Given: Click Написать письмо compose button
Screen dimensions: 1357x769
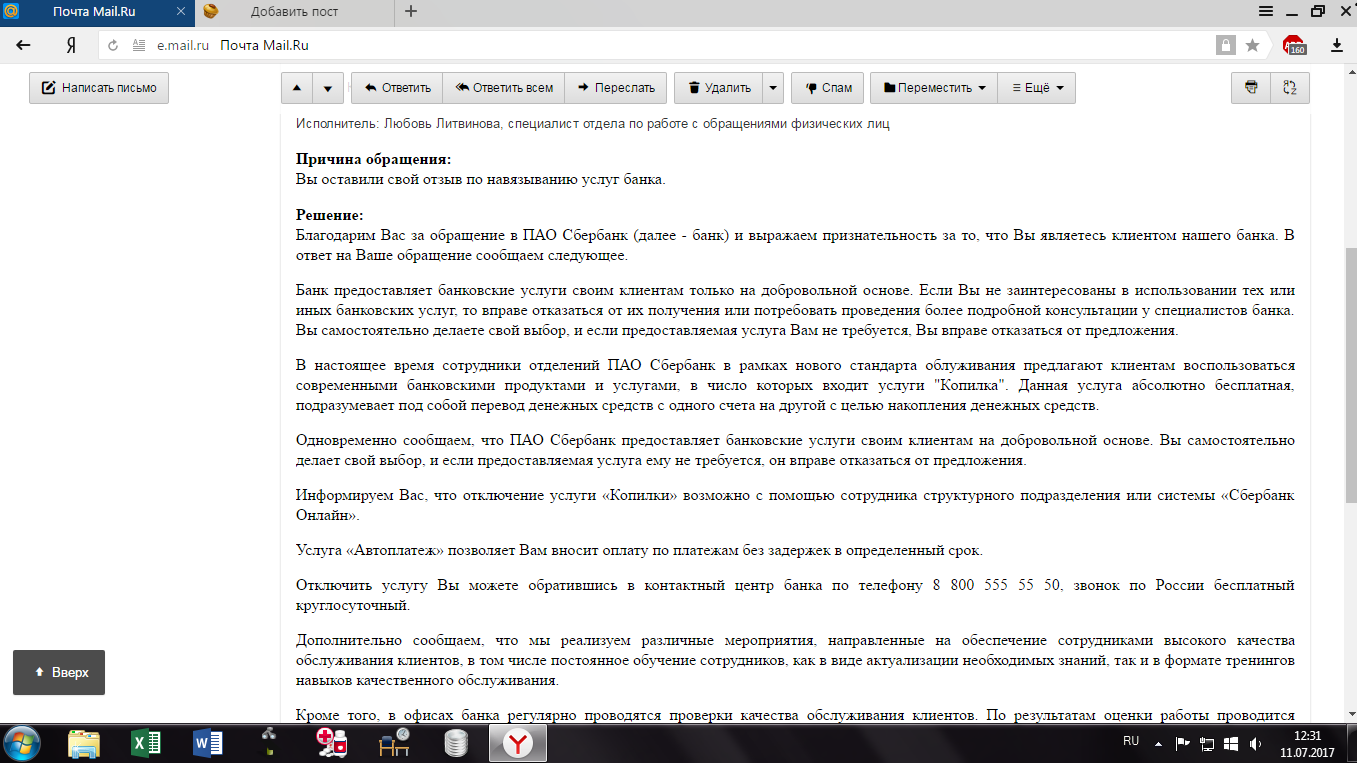Looking at the screenshot, I should (x=99, y=88).
